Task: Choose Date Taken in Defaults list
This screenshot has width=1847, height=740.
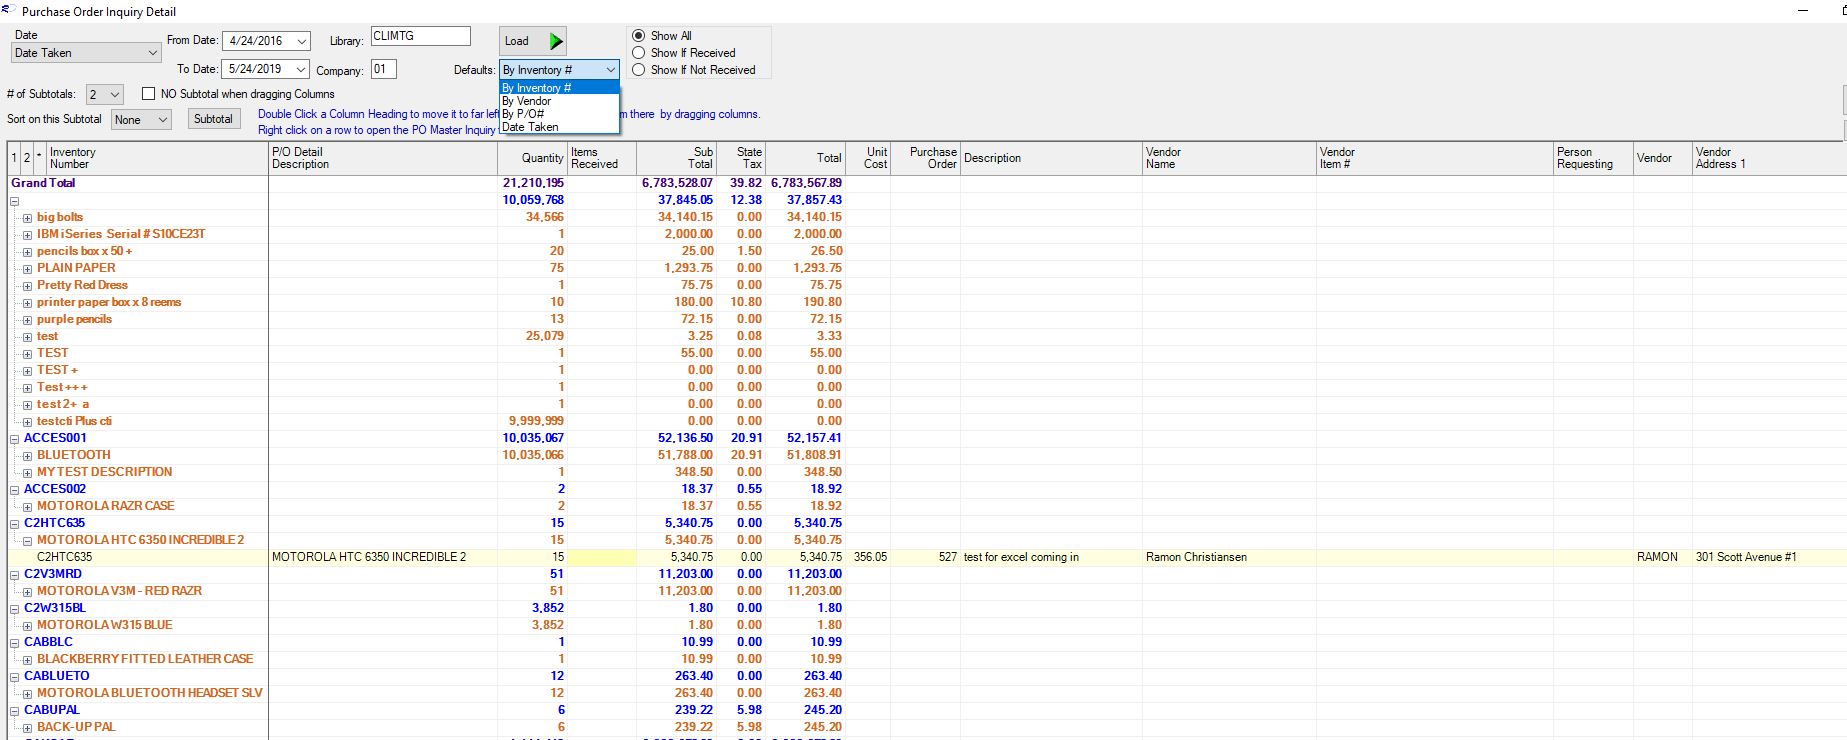Action: [559, 127]
